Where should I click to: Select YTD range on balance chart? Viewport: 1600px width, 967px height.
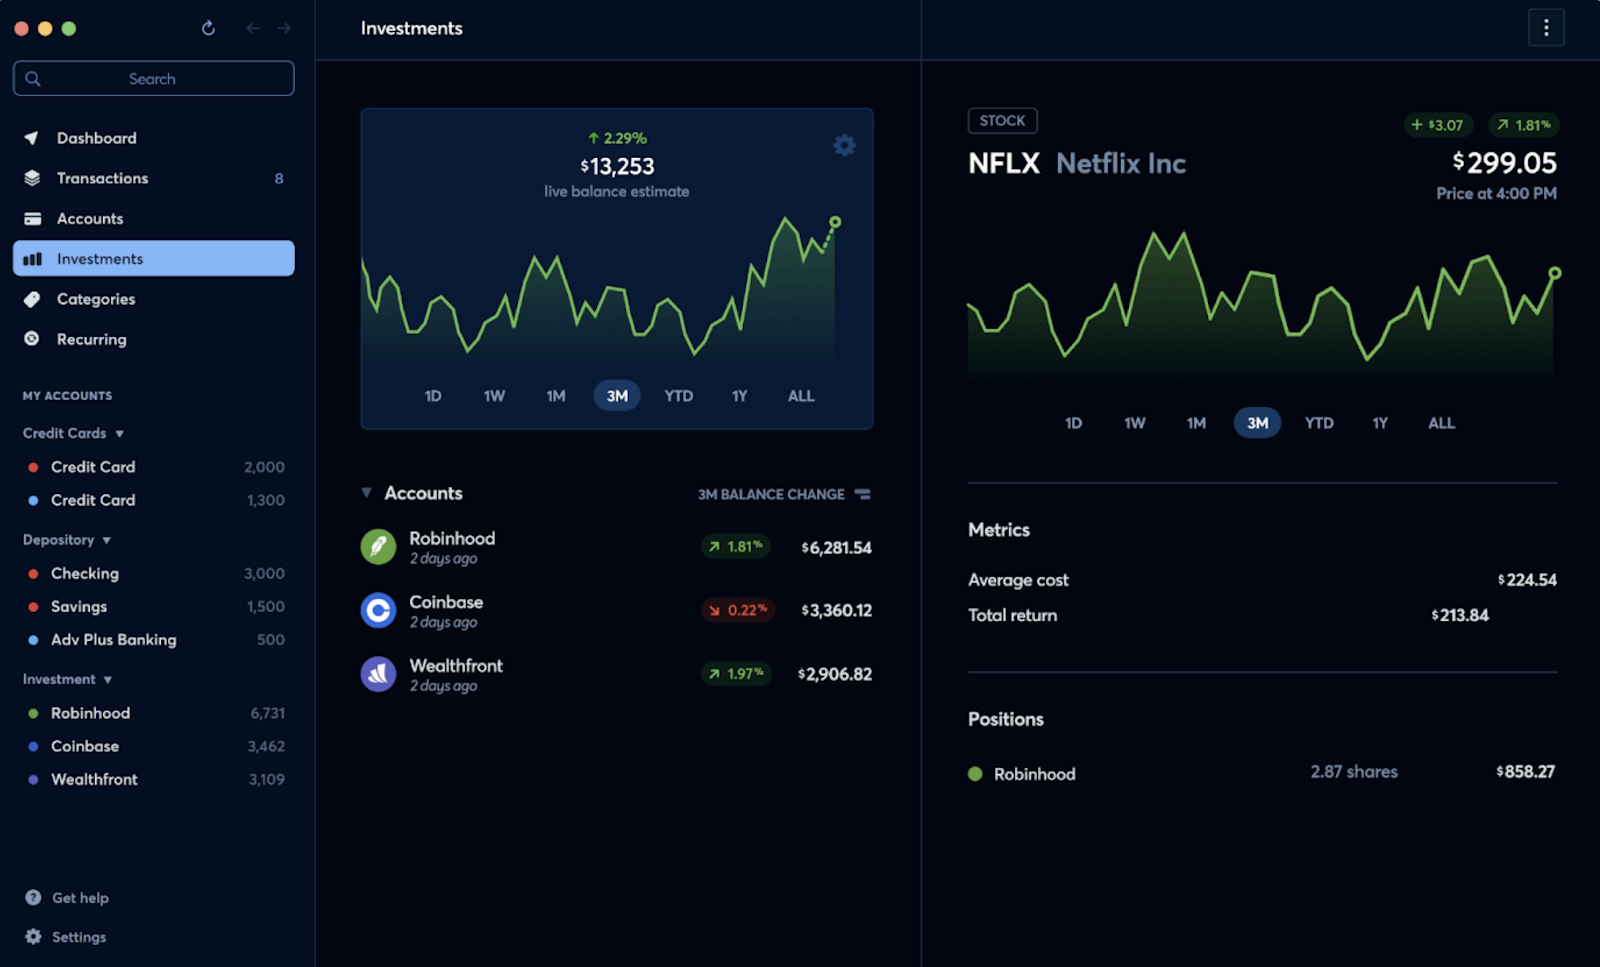(678, 396)
